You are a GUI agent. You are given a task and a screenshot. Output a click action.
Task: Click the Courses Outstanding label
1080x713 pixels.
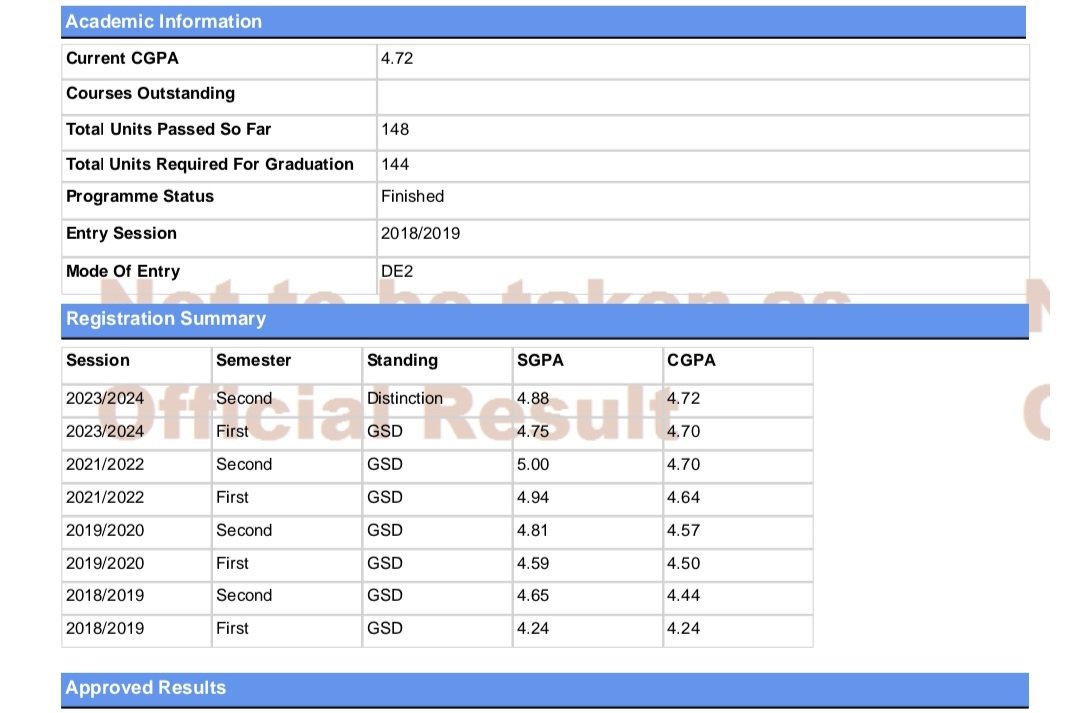click(150, 94)
